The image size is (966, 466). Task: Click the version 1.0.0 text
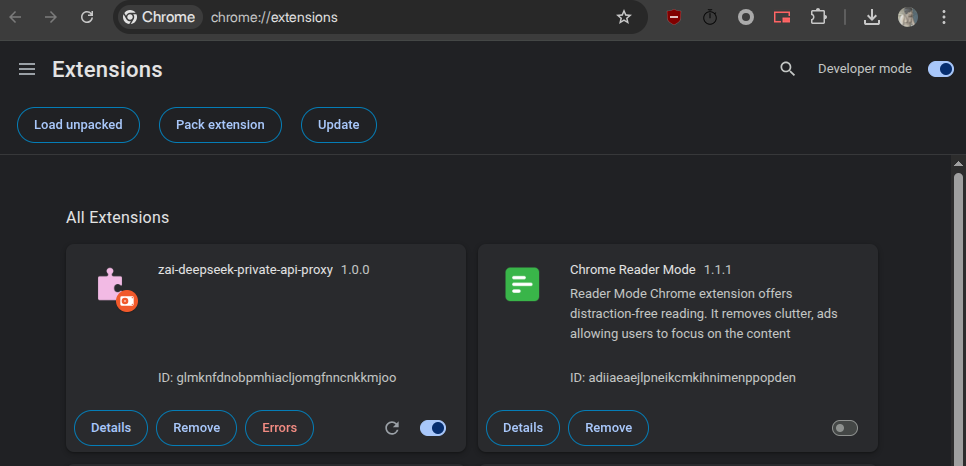(x=355, y=270)
